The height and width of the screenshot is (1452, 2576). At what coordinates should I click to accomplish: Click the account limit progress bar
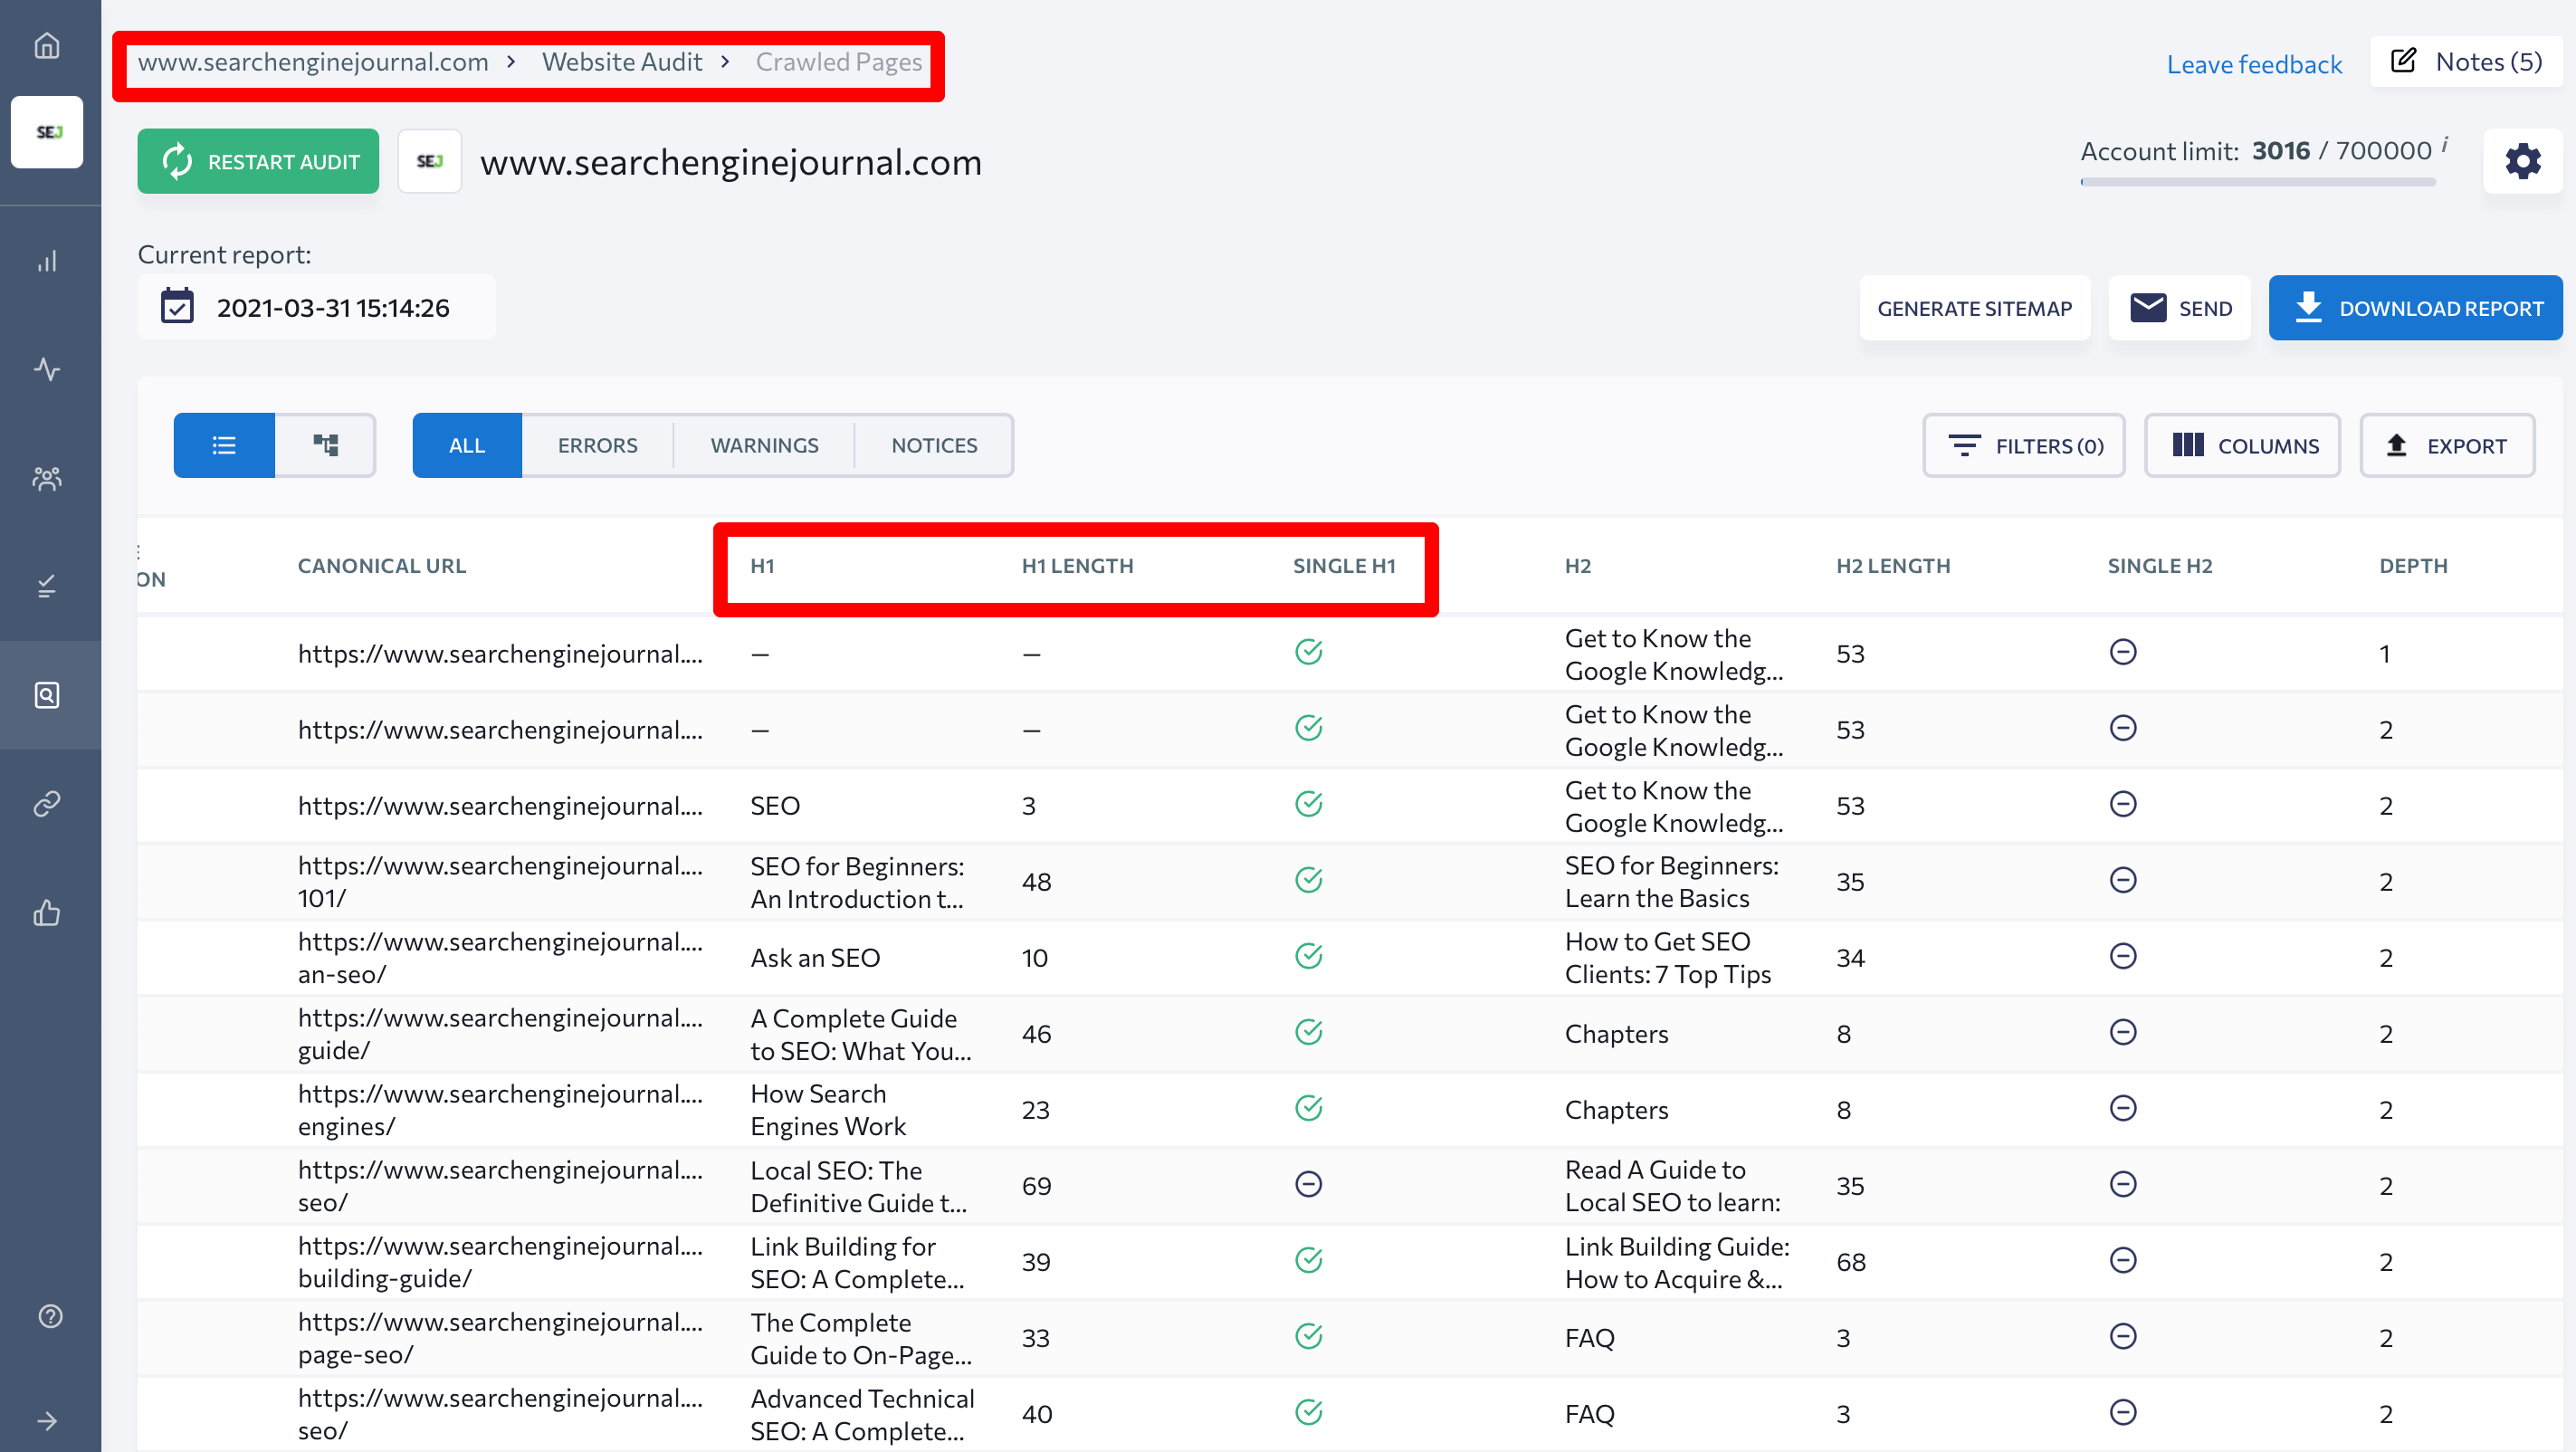point(2258,182)
